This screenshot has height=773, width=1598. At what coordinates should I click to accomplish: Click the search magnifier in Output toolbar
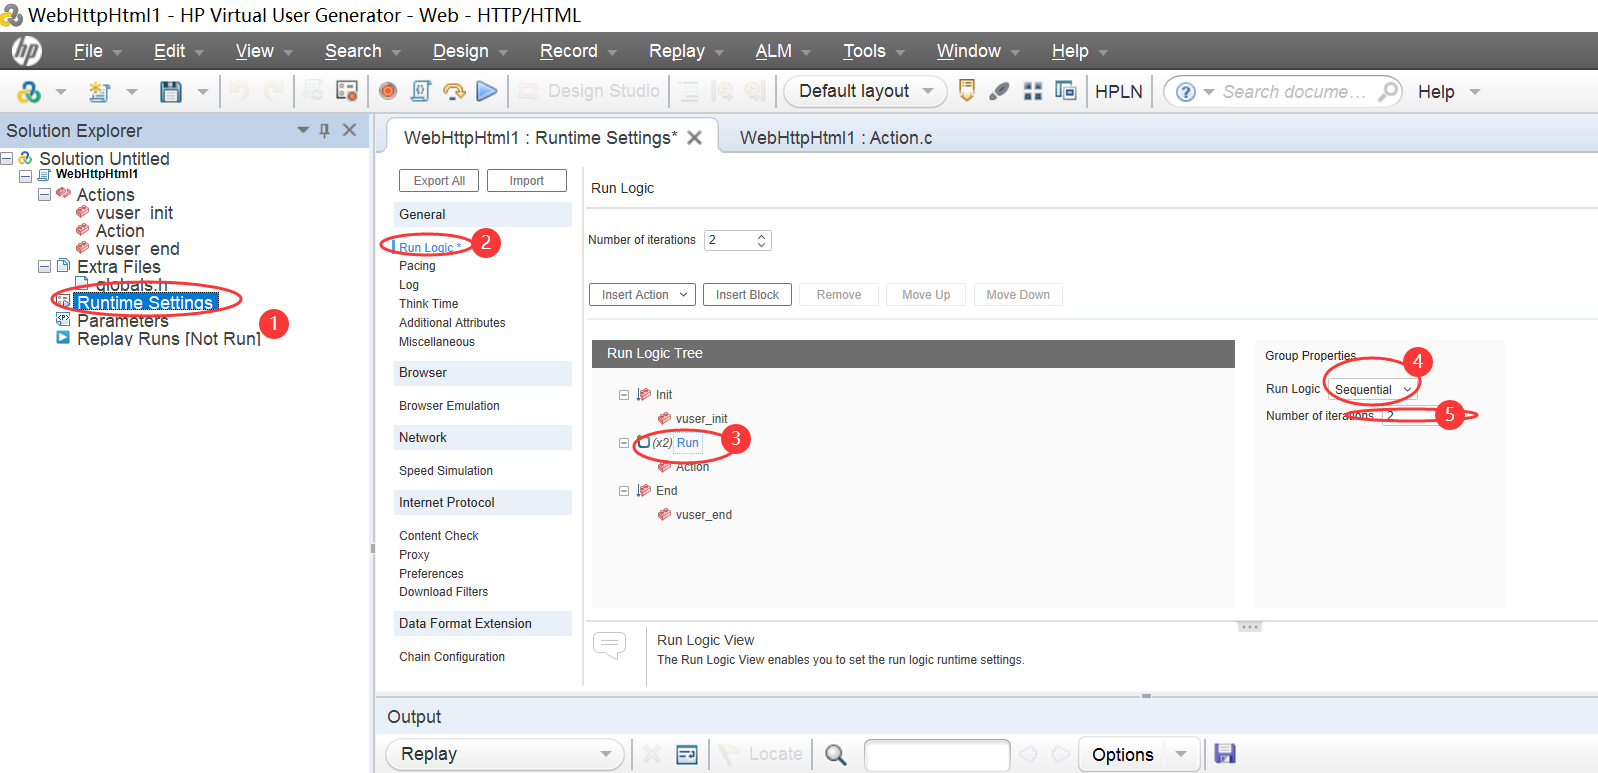pos(836,755)
